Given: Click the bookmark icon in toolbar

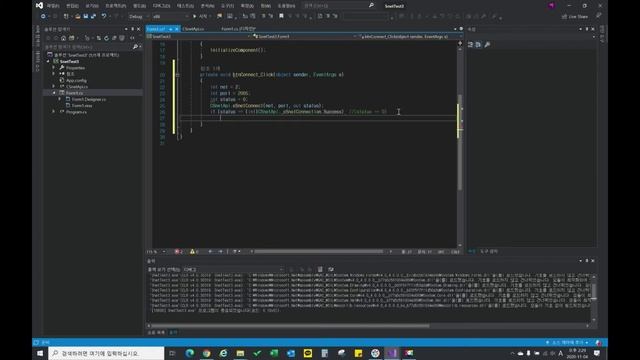Looking at the screenshot, I should [281, 16].
